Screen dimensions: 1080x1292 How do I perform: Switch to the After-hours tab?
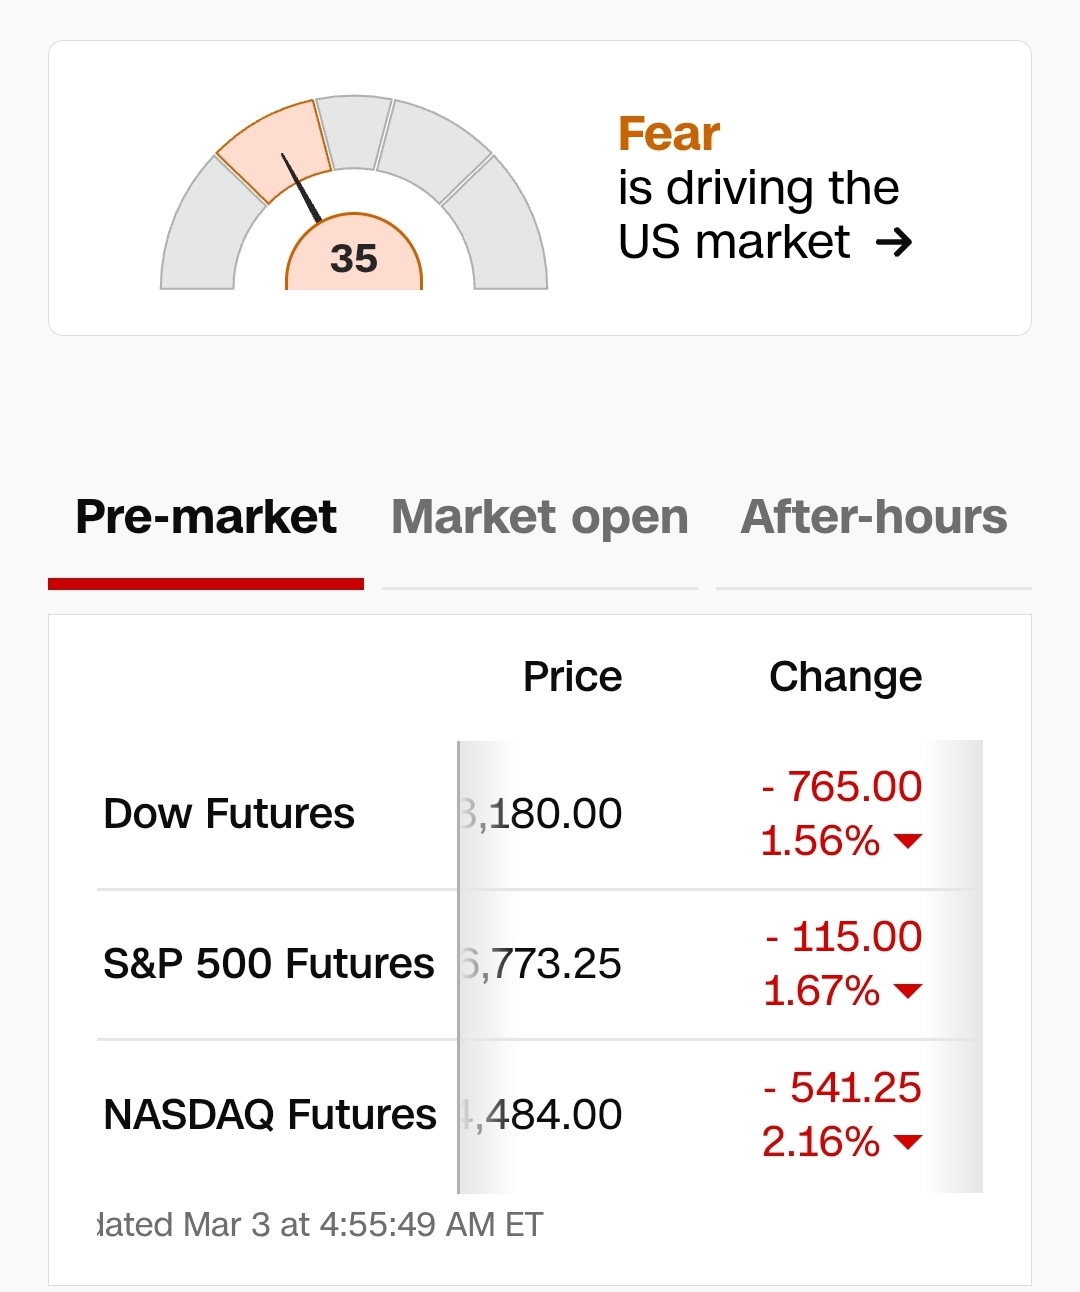coord(874,518)
